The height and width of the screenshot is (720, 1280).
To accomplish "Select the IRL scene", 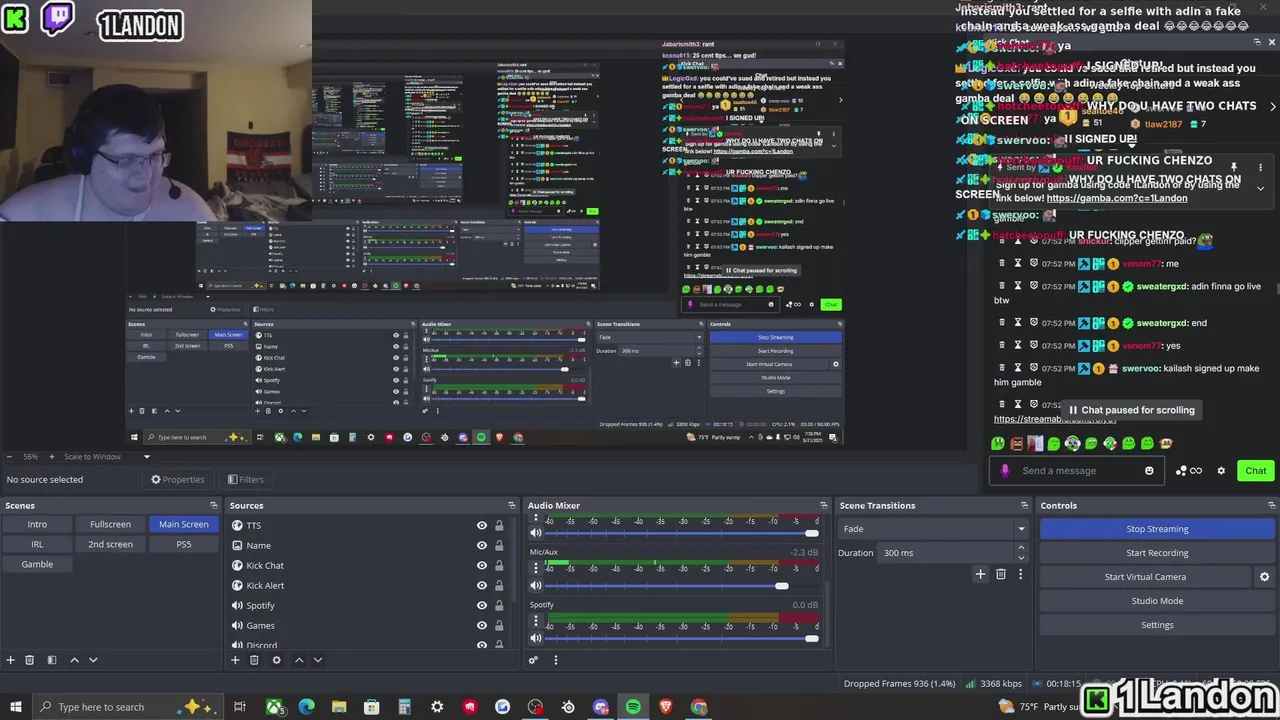I will 37,544.
